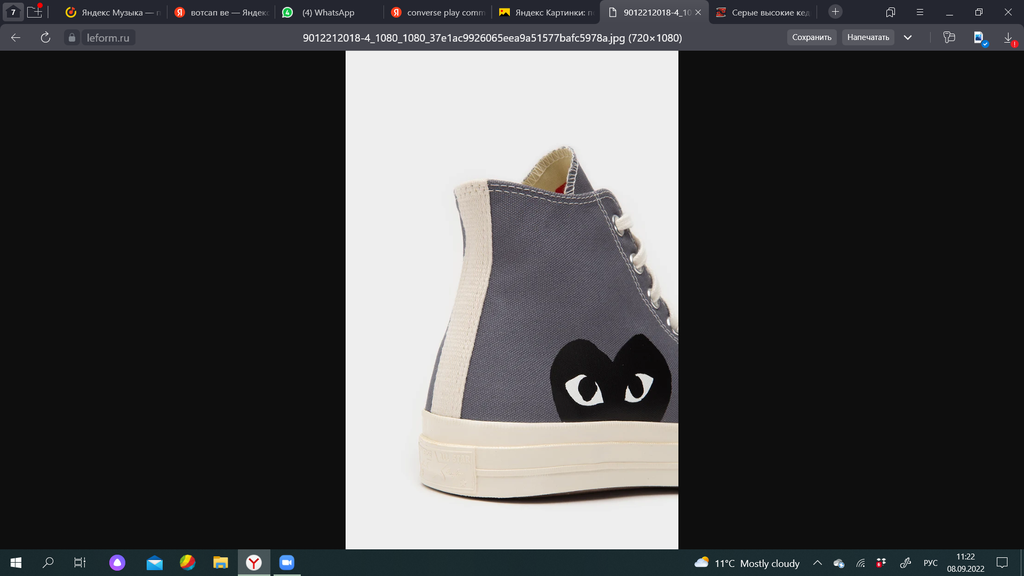Viewport: 1024px width, 576px height.
Task: Click the padlock site security icon
Action: (x=71, y=37)
